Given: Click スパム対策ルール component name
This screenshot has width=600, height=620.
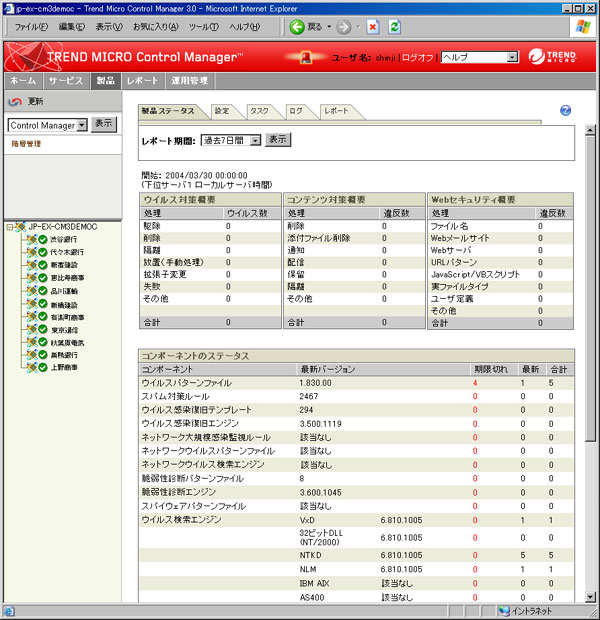Looking at the screenshot, I should pyautogui.click(x=175, y=397).
